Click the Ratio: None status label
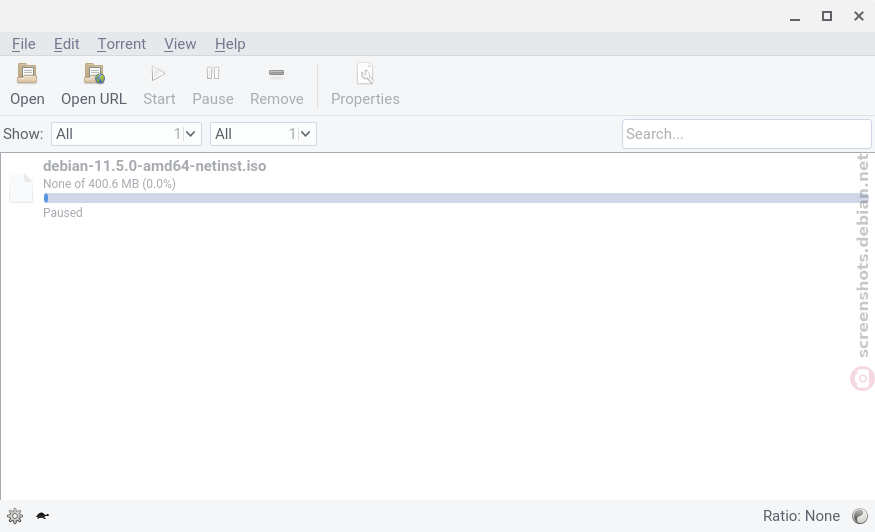The width and height of the screenshot is (875, 532). (x=801, y=516)
